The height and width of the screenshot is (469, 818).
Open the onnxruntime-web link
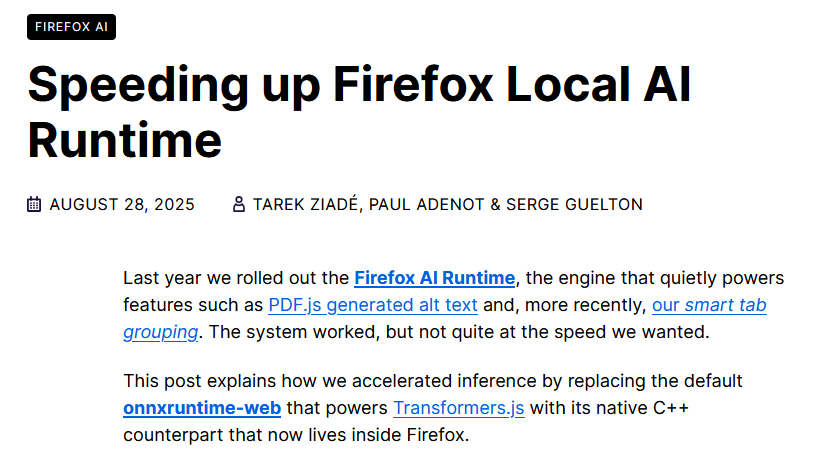202,407
